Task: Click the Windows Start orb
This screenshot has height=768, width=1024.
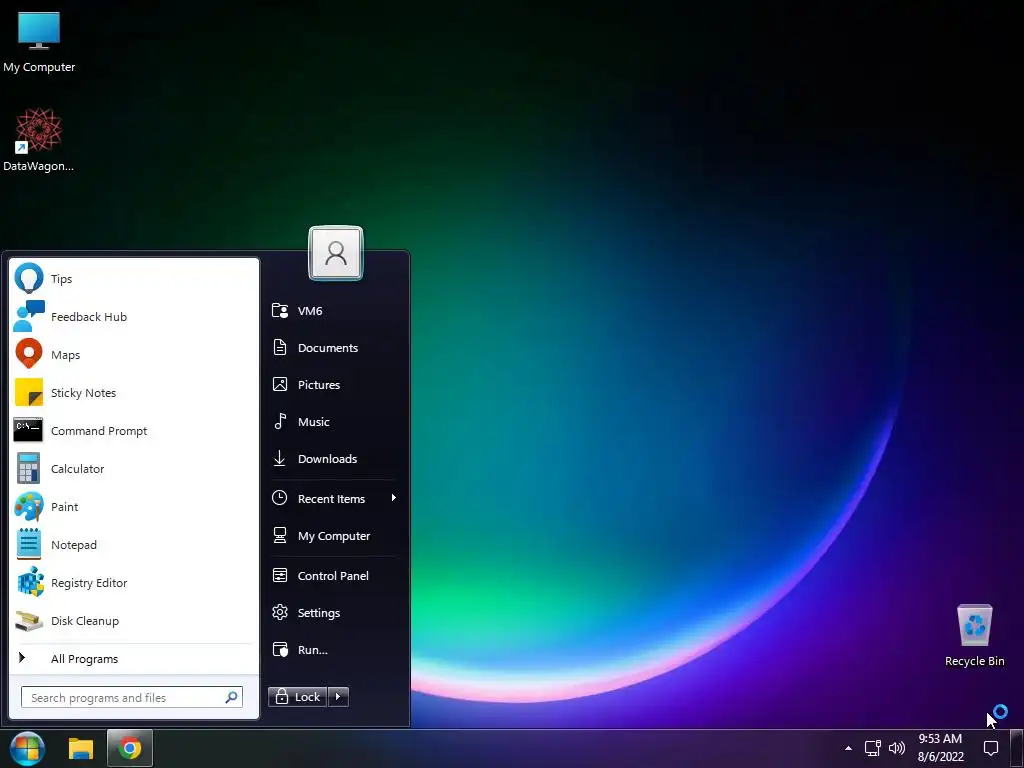Action: click(27, 748)
